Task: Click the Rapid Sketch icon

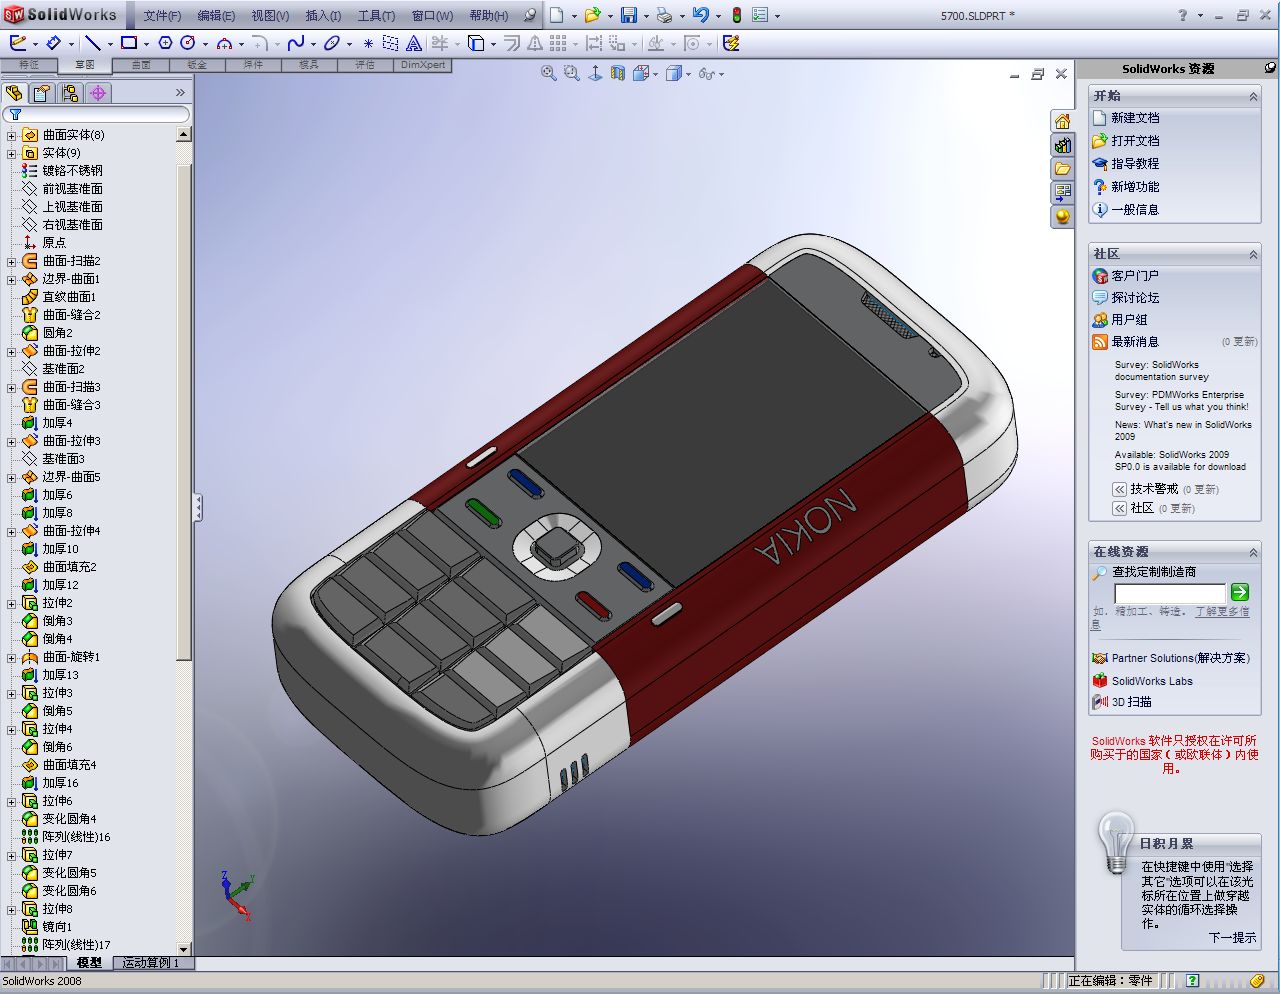Action: 731,43
